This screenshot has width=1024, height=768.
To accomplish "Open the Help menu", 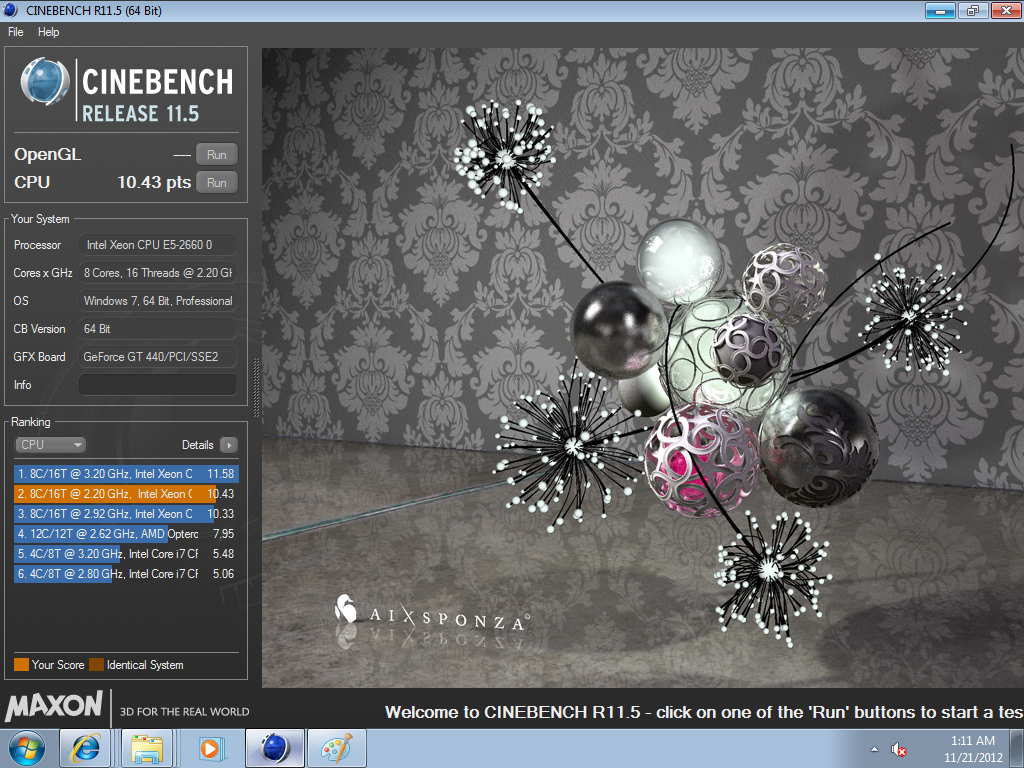I will point(48,32).
